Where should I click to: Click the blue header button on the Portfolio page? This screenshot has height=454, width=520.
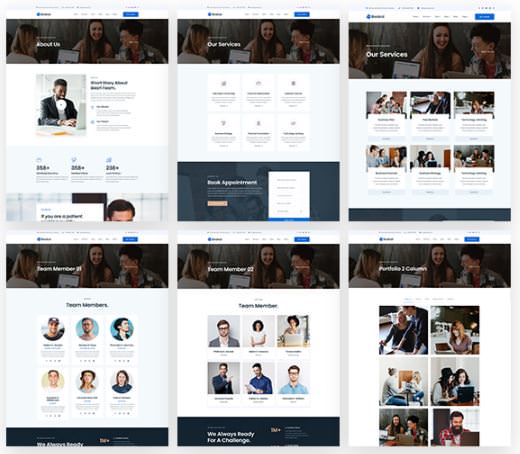(472, 239)
